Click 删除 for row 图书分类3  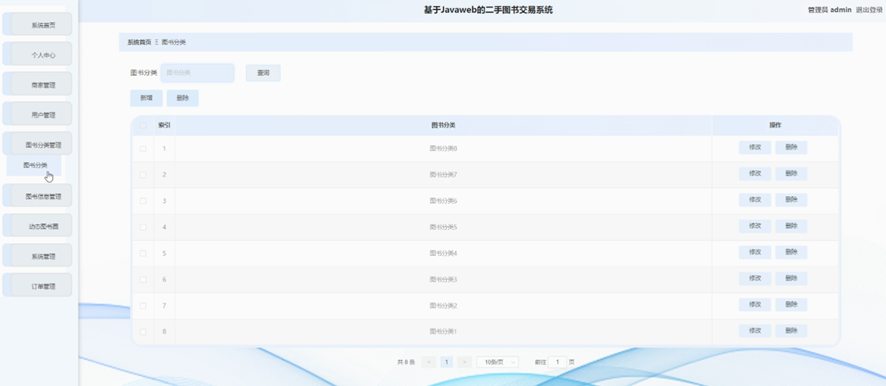tap(791, 279)
